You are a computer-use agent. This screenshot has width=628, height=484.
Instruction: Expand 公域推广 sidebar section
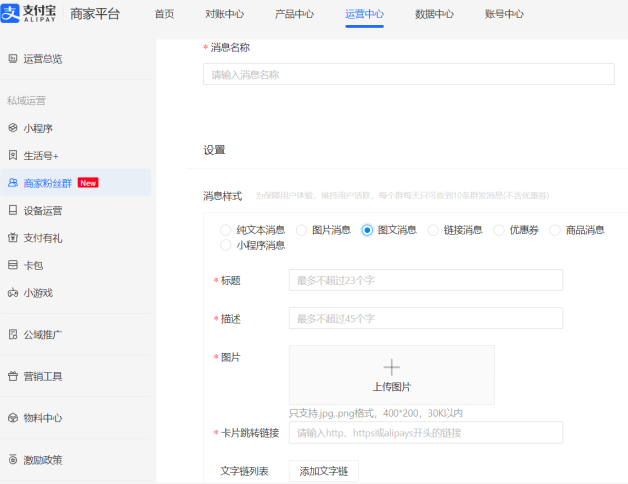click(43, 335)
